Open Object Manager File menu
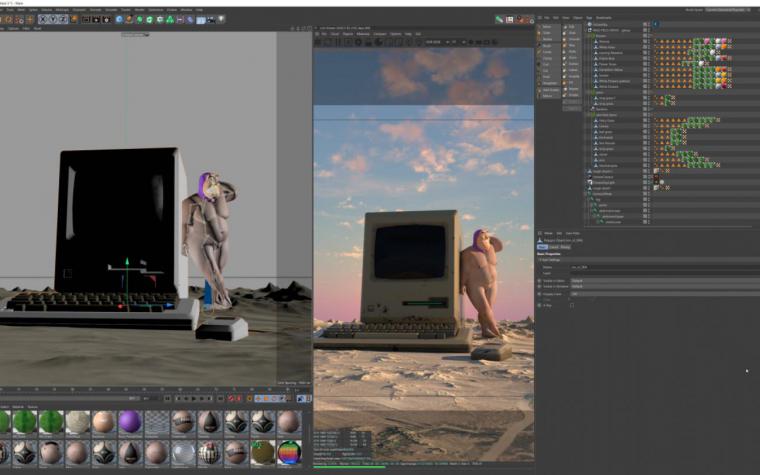This screenshot has height=475, width=760. click(x=547, y=18)
